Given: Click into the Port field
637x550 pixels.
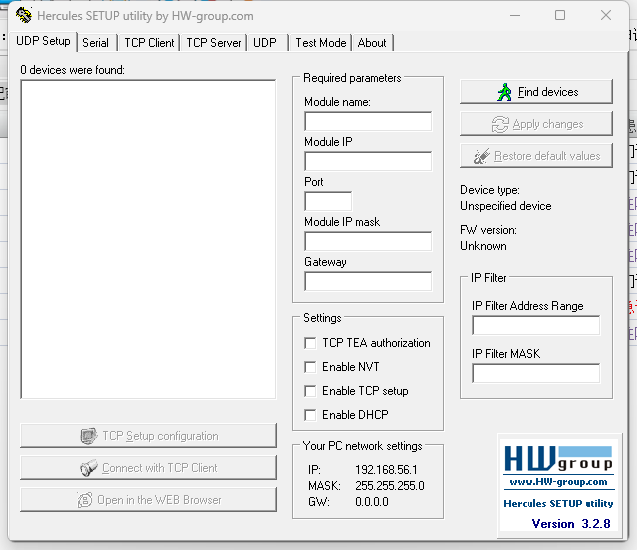Looking at the screenshot, I should coord(328,201).
